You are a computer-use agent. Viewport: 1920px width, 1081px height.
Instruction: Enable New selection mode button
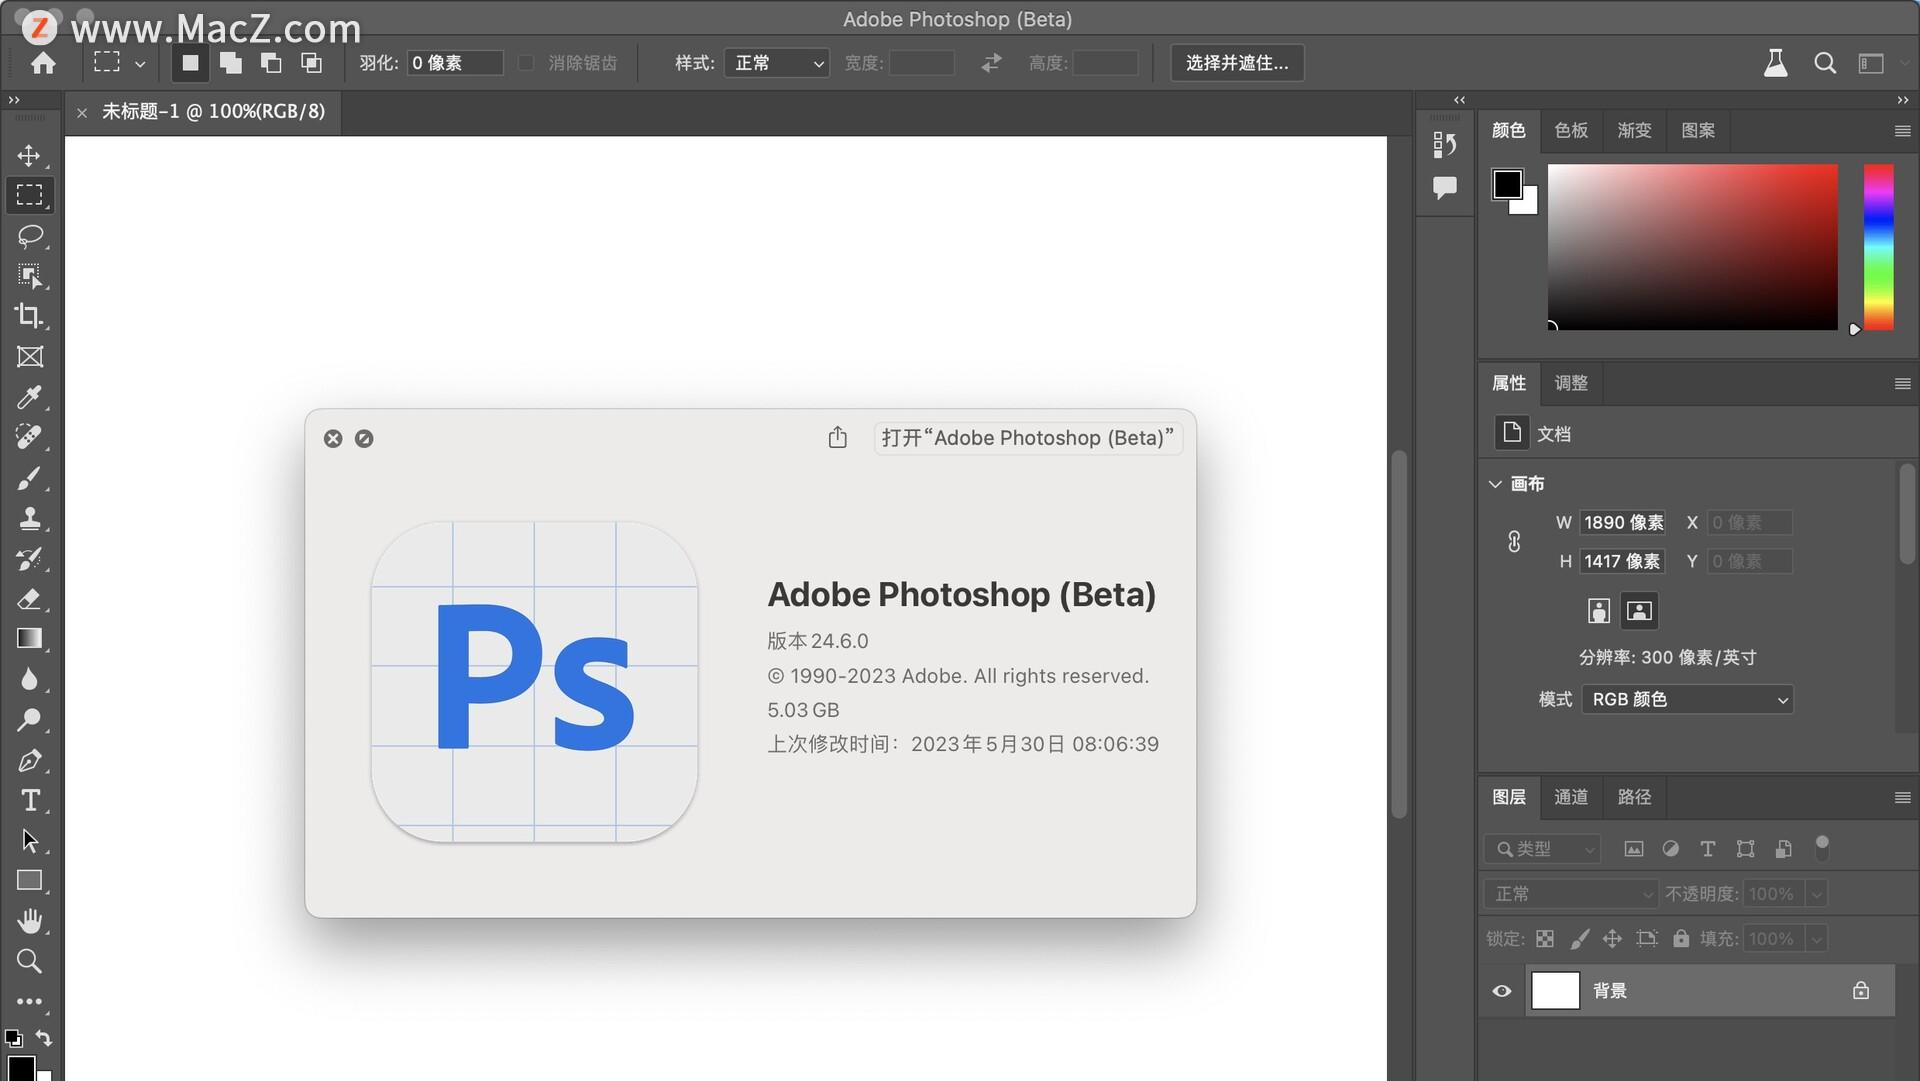[x=190, y=63]
